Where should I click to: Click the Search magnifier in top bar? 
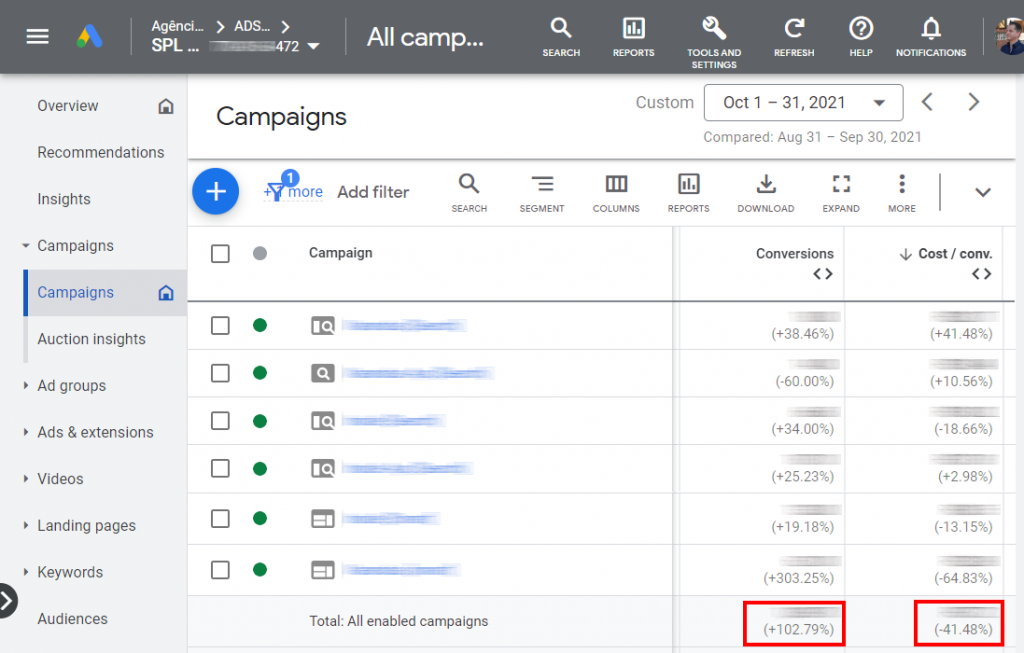pyautogui.click(x=561, y=36)
